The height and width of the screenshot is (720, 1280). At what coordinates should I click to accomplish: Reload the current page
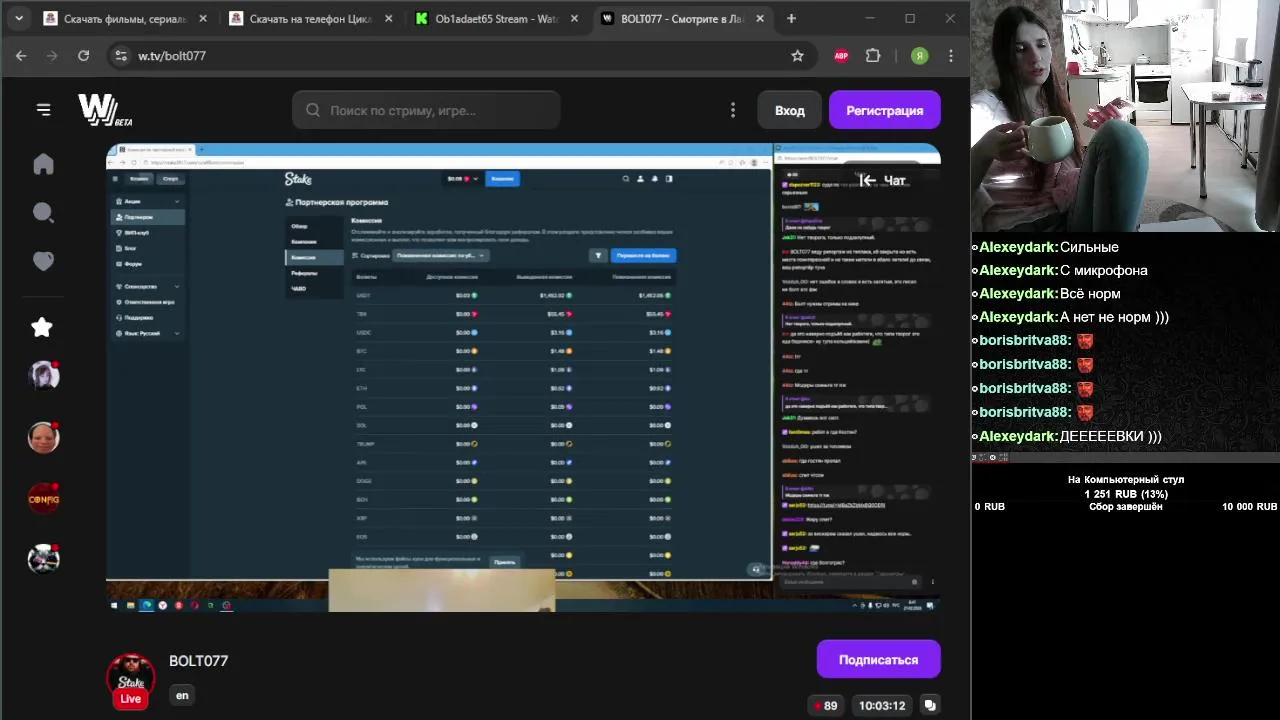(83, 56)
